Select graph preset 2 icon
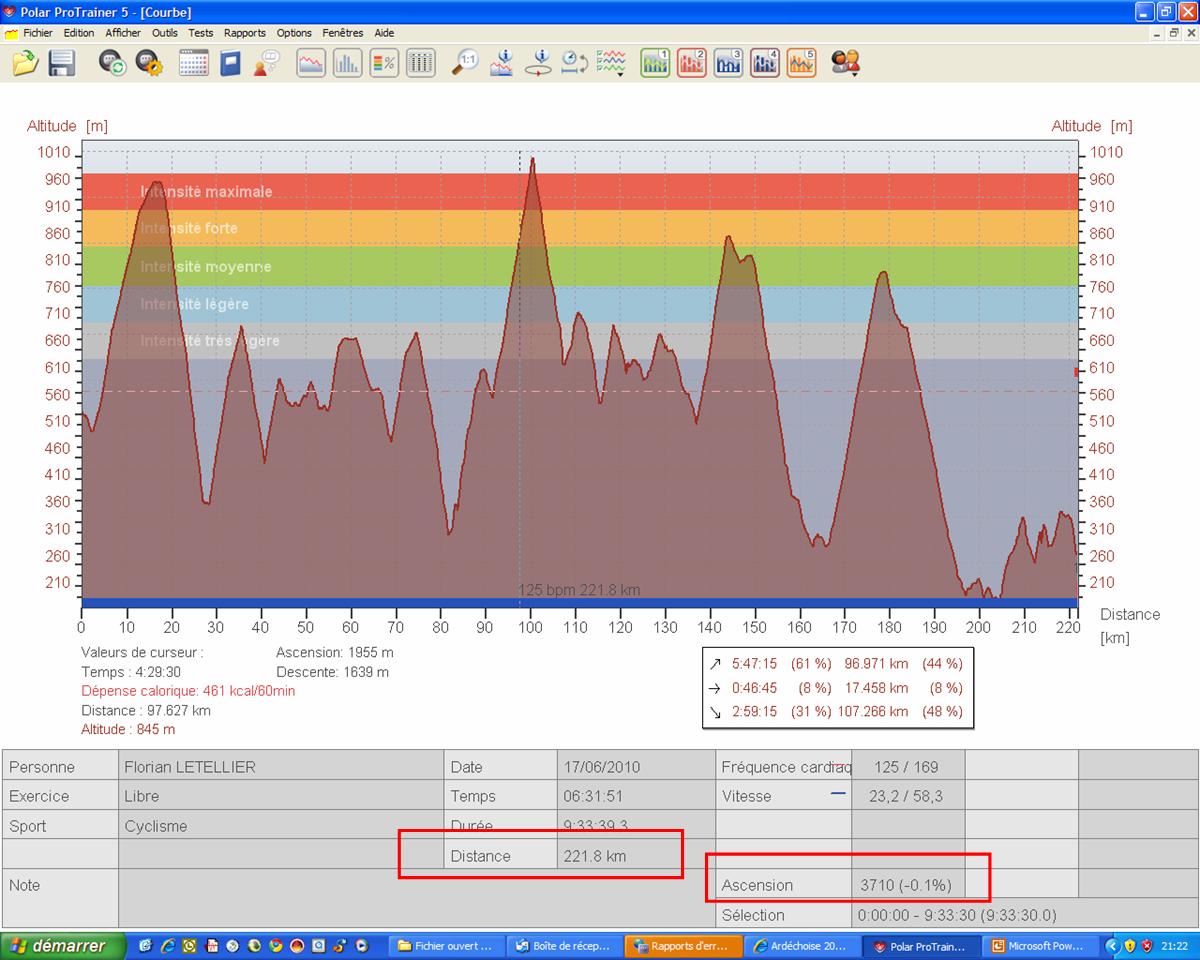 (692, 63)
